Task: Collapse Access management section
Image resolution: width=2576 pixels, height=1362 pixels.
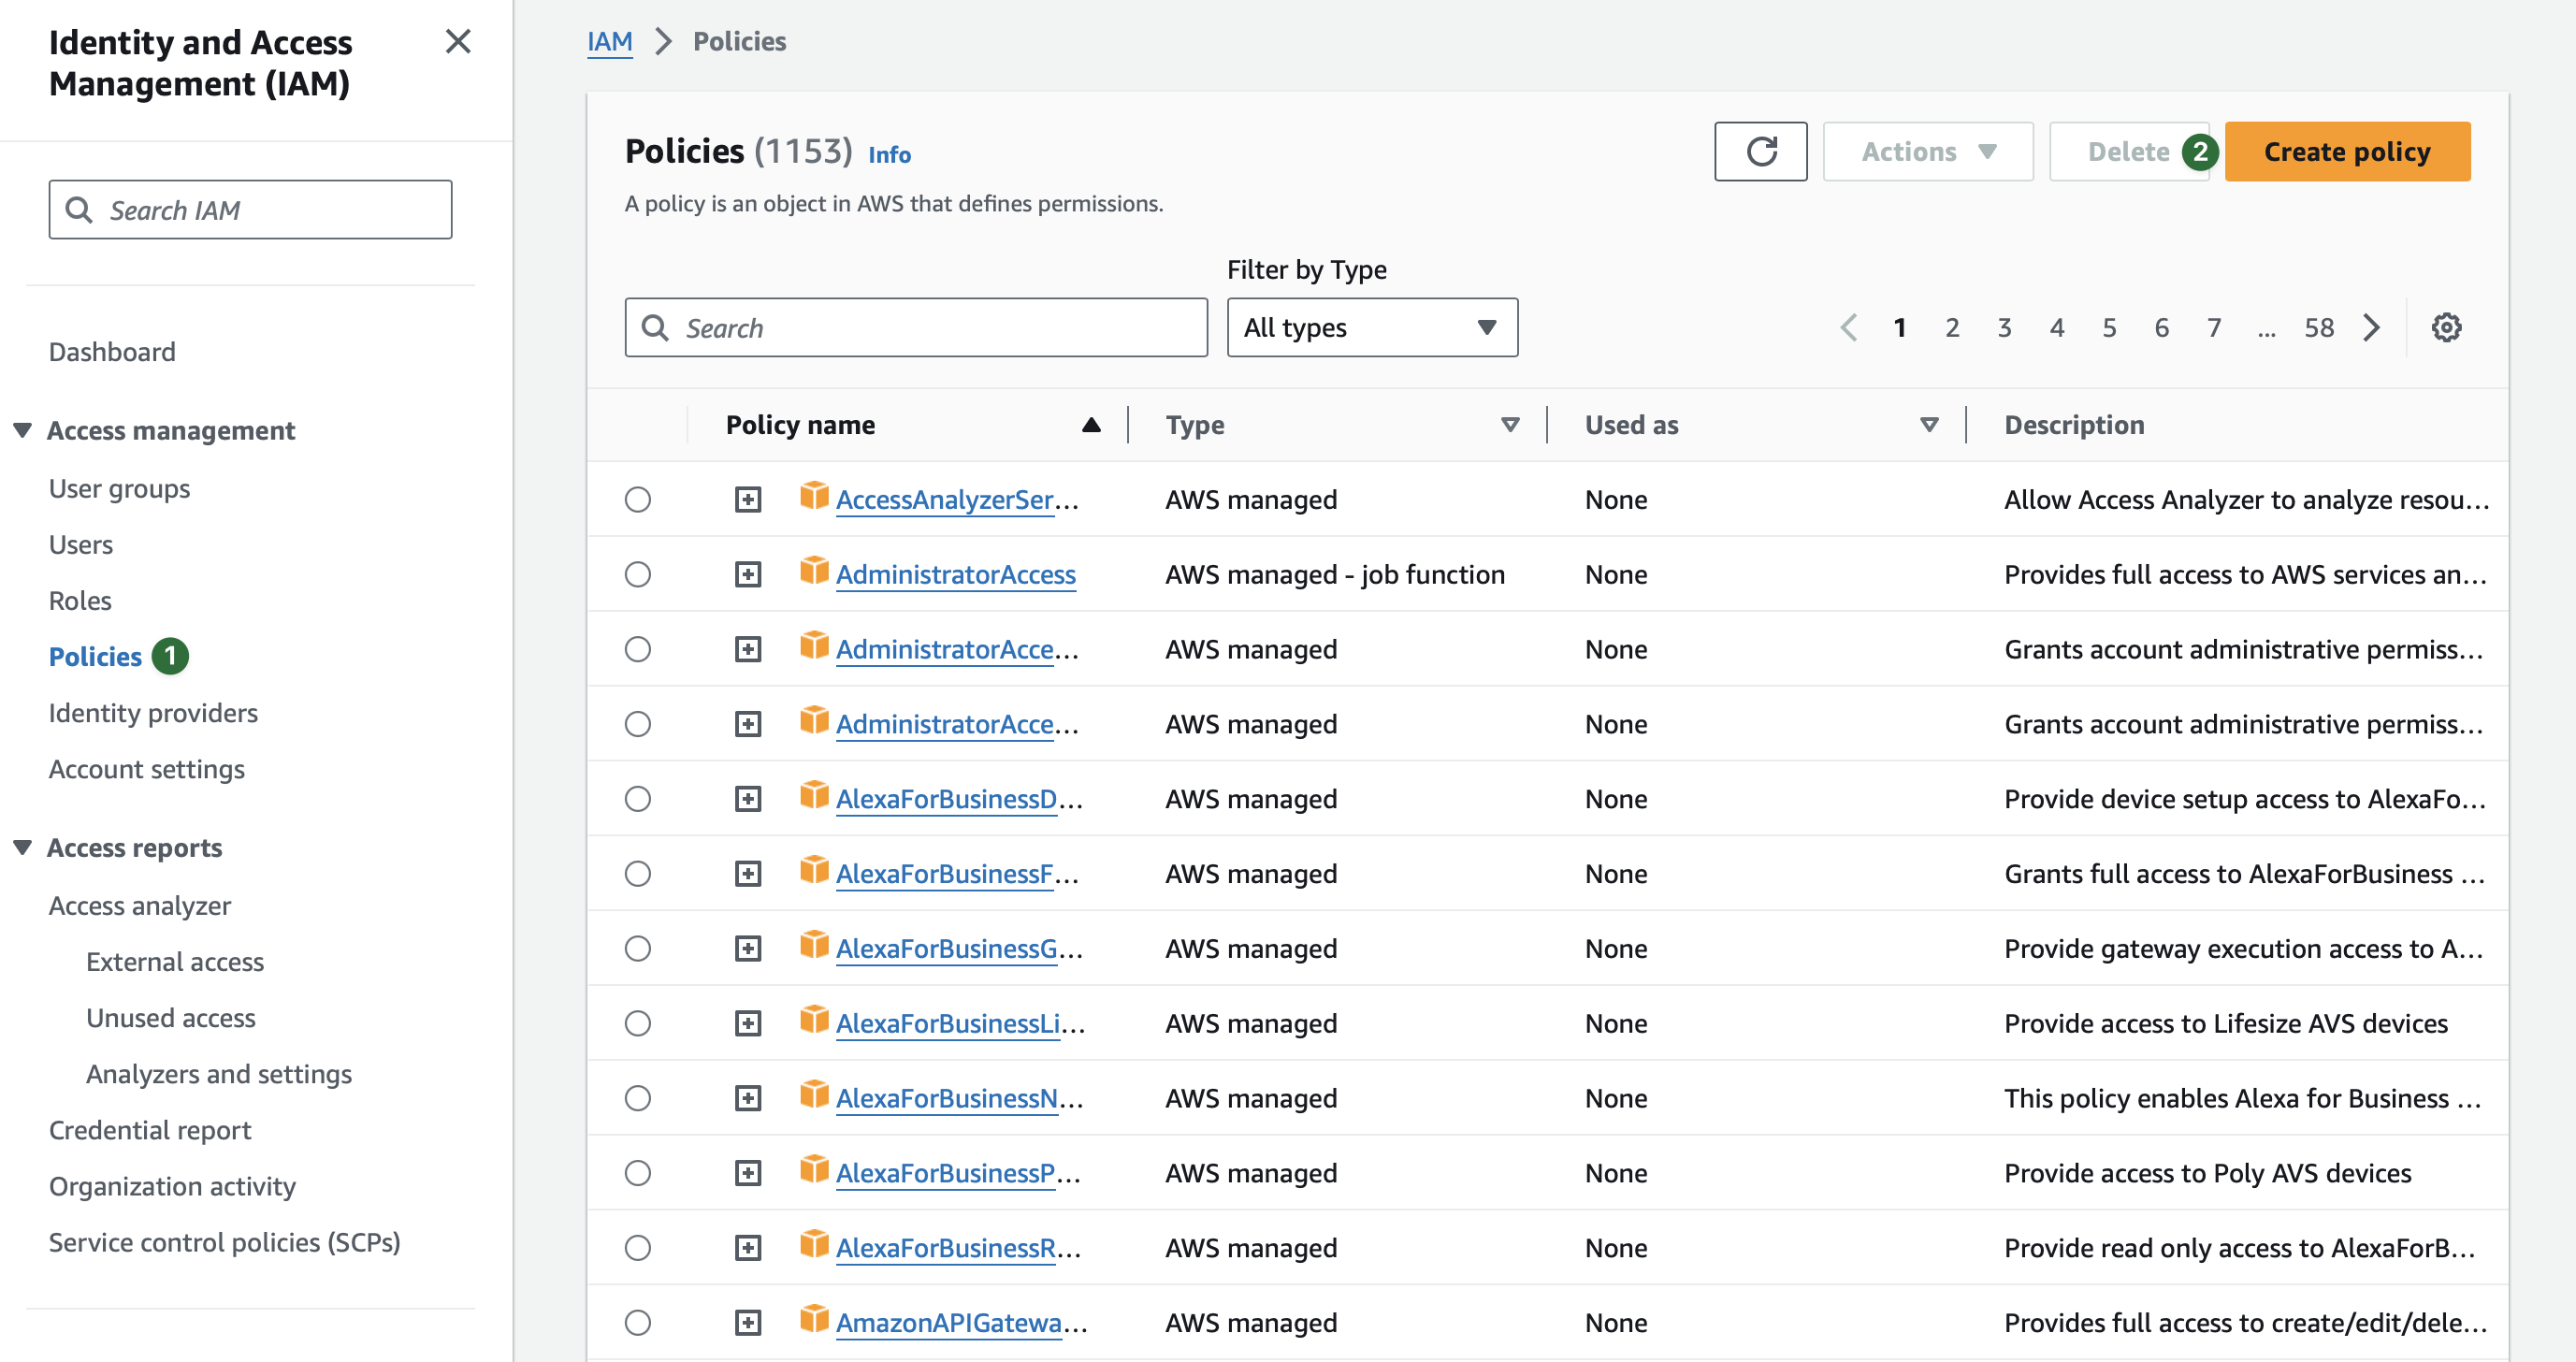Action: point(22,430)
